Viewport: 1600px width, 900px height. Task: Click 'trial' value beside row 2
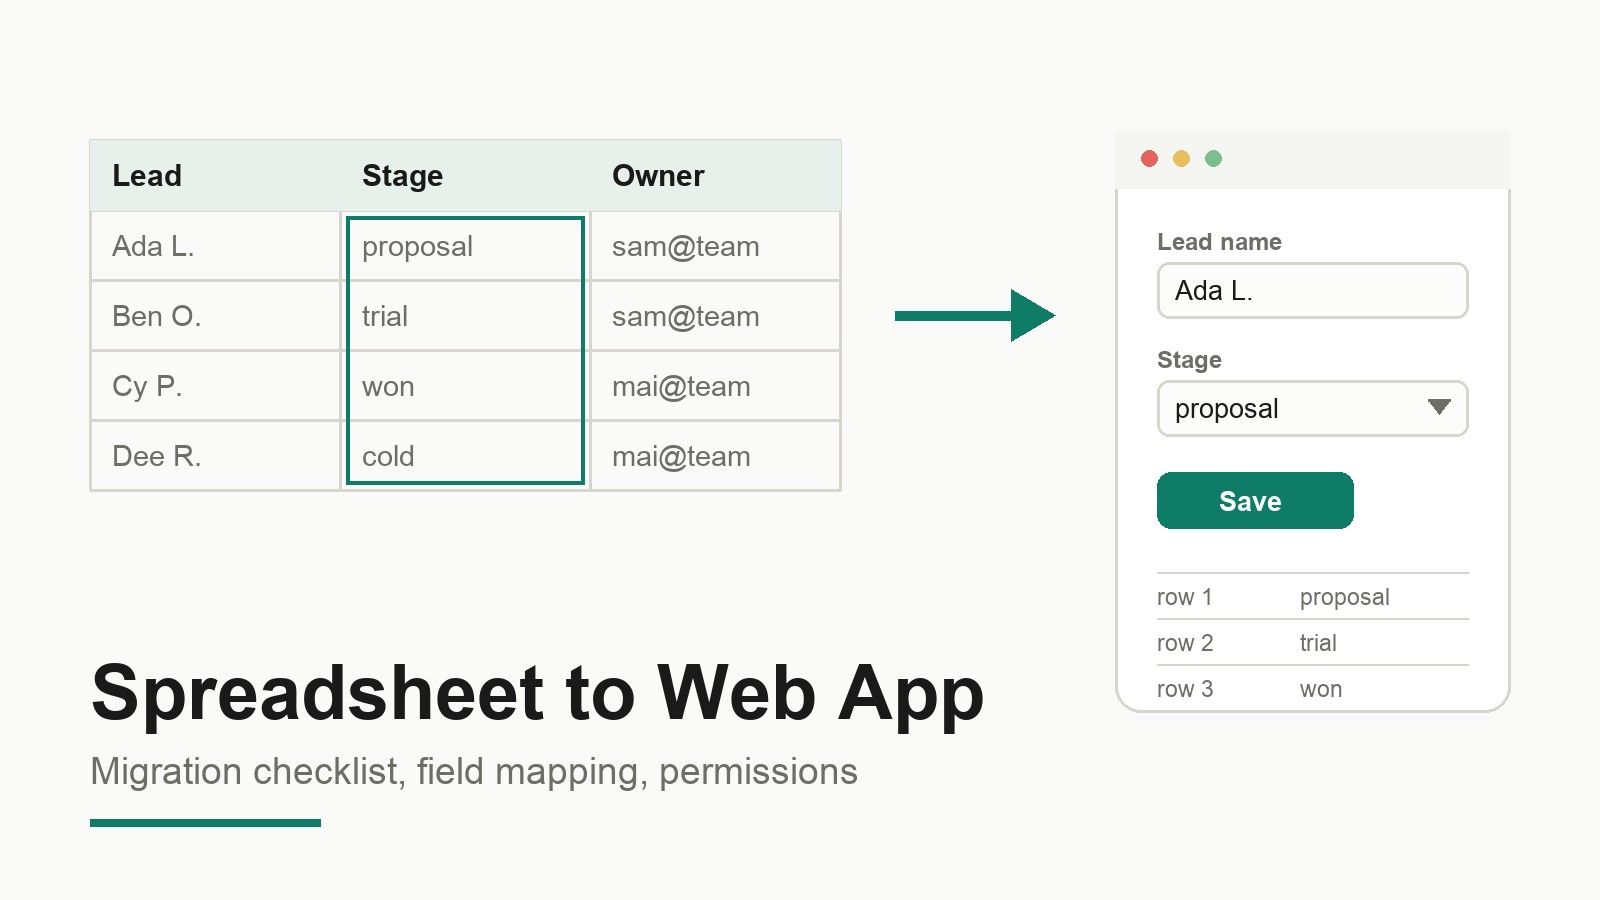click(x=1318, y=643)
